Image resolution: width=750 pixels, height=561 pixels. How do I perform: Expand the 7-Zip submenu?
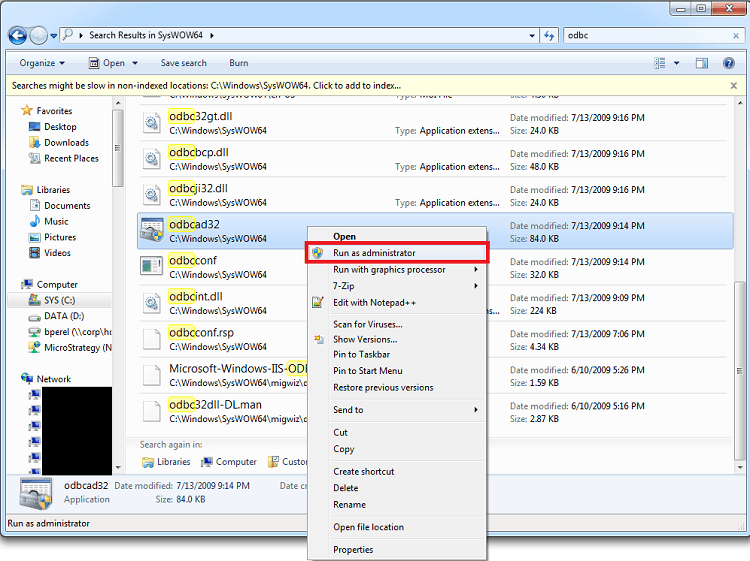397,286
